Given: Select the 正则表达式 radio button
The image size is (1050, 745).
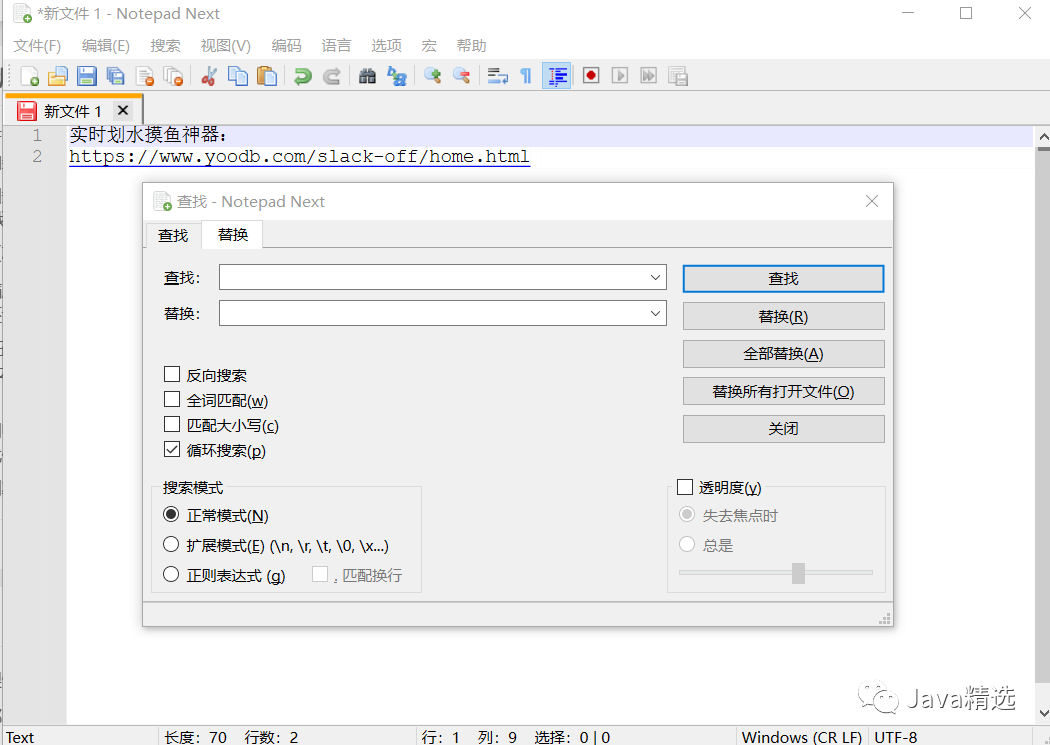Looking at the screenshot, I should (171, 574).
